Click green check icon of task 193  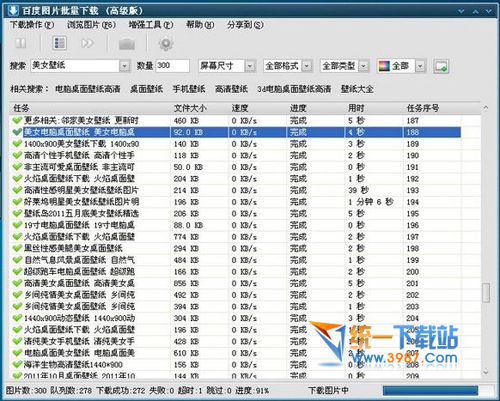pyautogui.click(x=17, y=190)
